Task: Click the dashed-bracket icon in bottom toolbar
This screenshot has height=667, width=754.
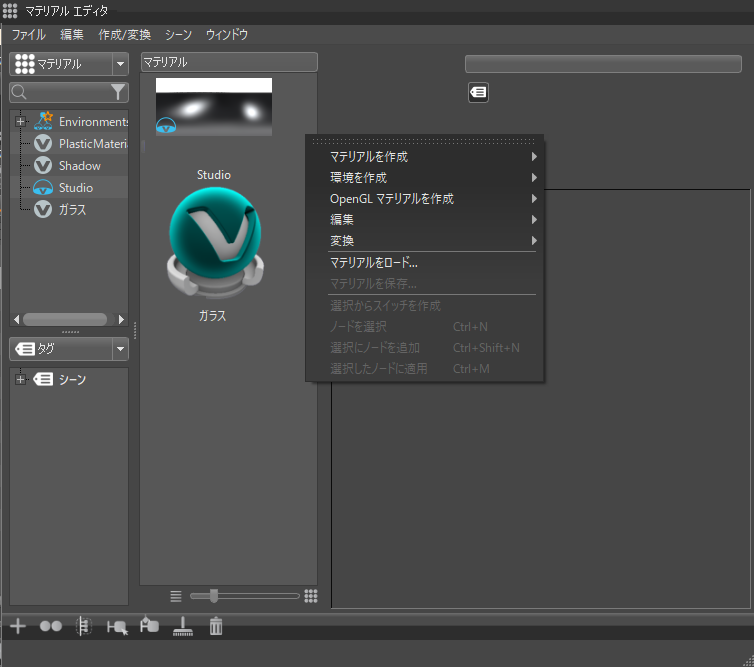Action: pyautogui.click(x=84, y=626)
